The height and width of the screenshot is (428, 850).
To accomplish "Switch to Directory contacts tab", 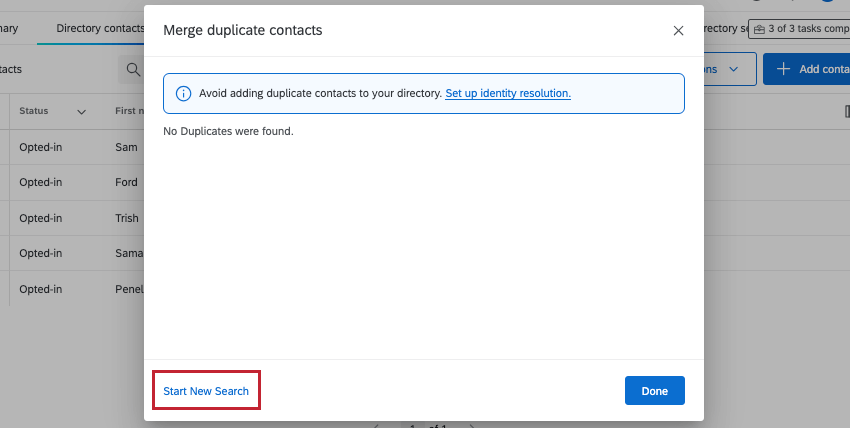I will (x=100, y=28).
